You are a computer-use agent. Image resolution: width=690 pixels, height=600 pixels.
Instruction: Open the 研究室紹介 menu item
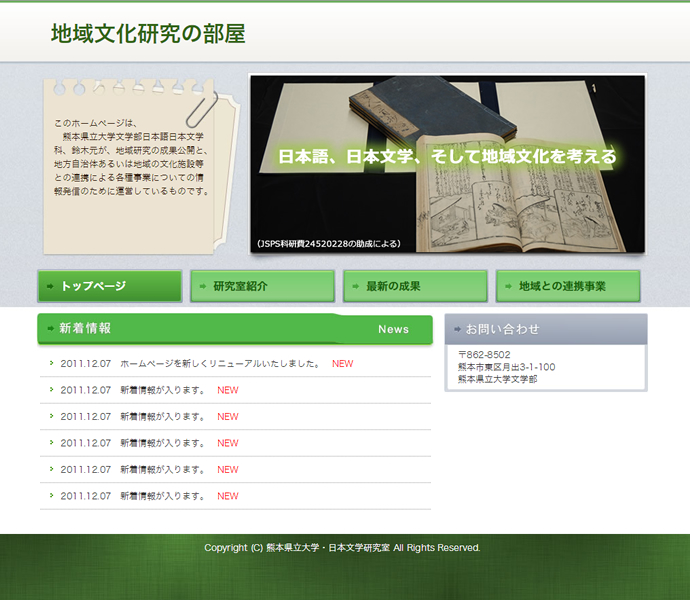tap(263, 286)
